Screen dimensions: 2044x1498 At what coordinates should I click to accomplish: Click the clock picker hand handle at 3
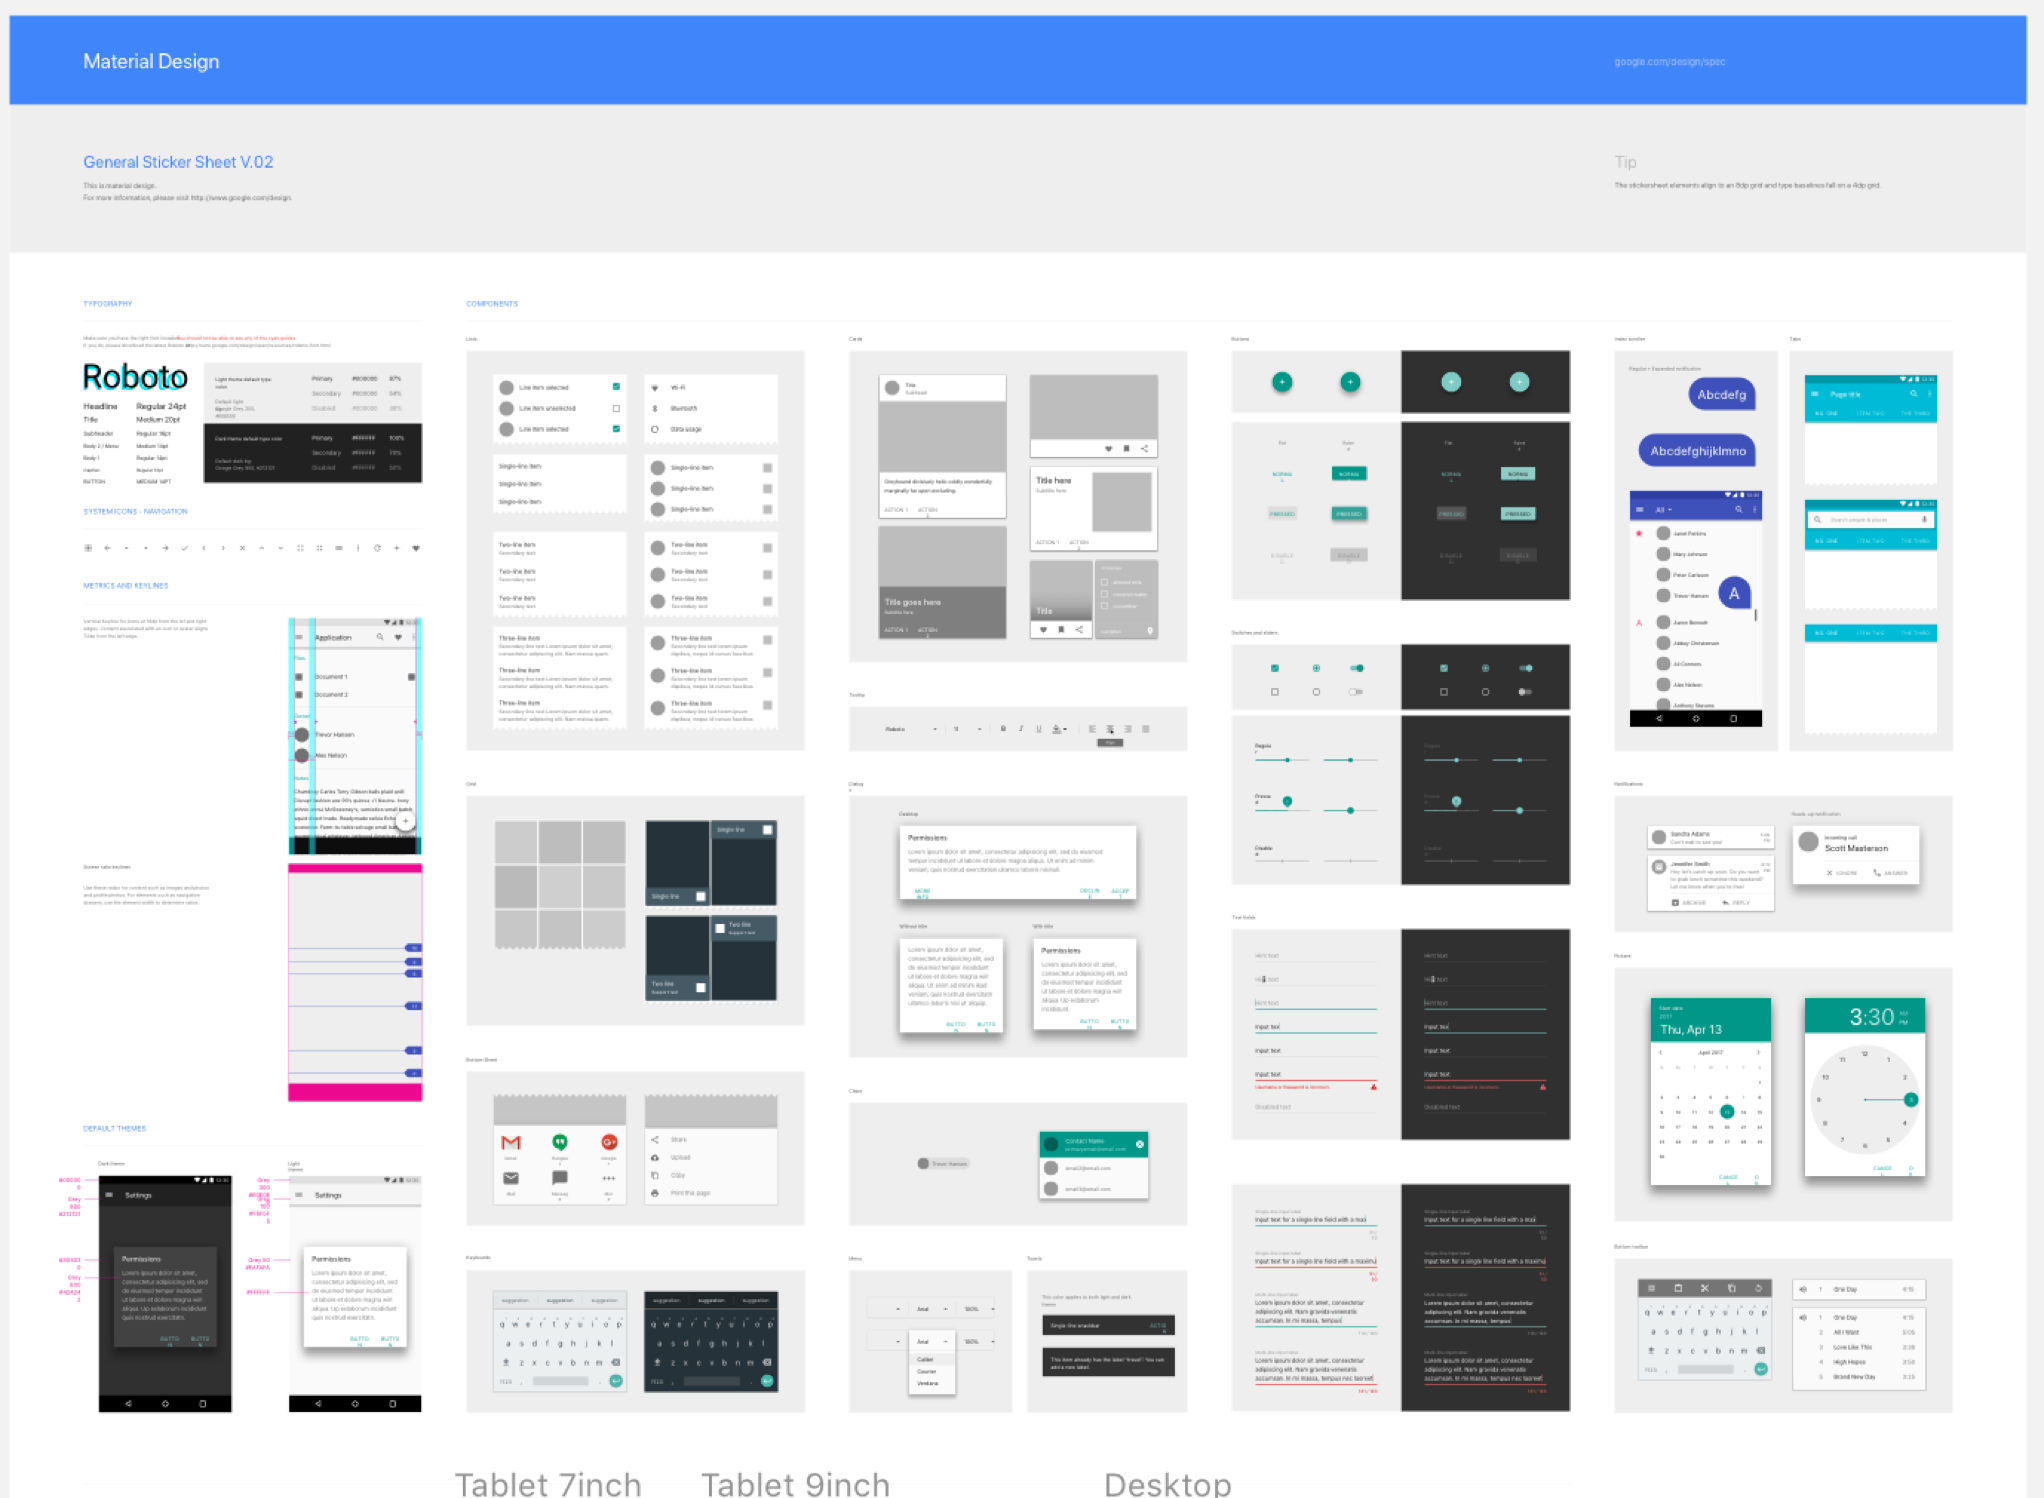[x=1911, y=1100]
